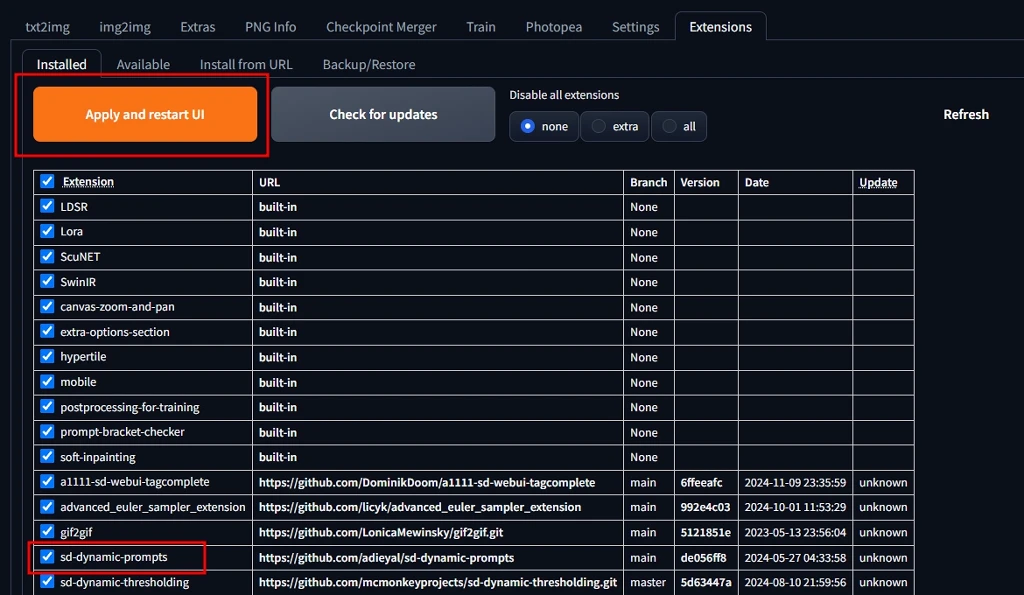1024x595 pixels.
Task: Toggle the gif2gif extension checkbox
Action: tap(47, 532)
